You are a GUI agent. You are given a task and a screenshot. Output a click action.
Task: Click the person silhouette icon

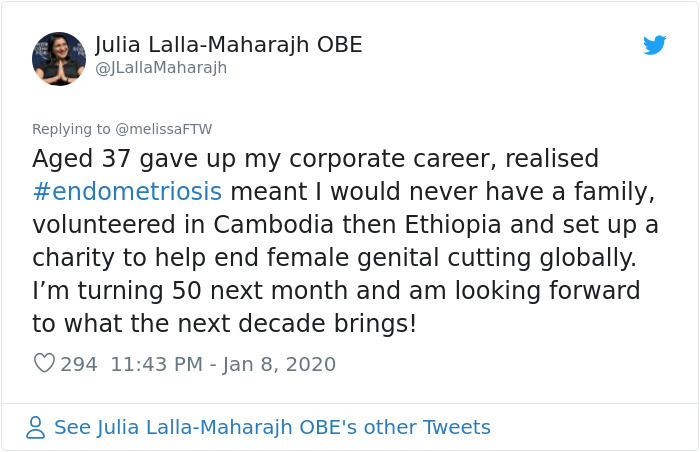[x=36, y=428]
